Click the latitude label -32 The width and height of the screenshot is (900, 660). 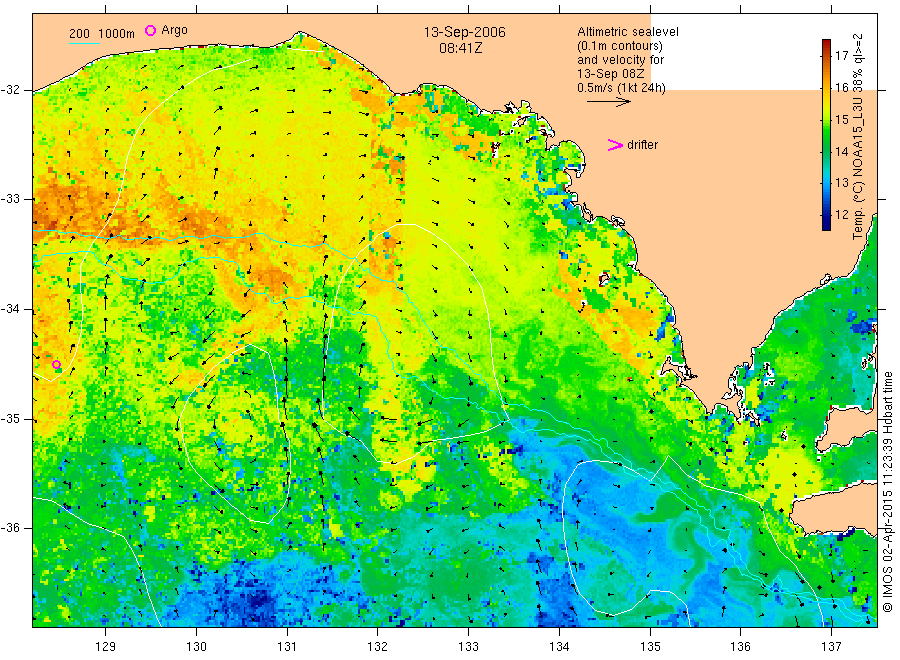[x=10, y=90]
